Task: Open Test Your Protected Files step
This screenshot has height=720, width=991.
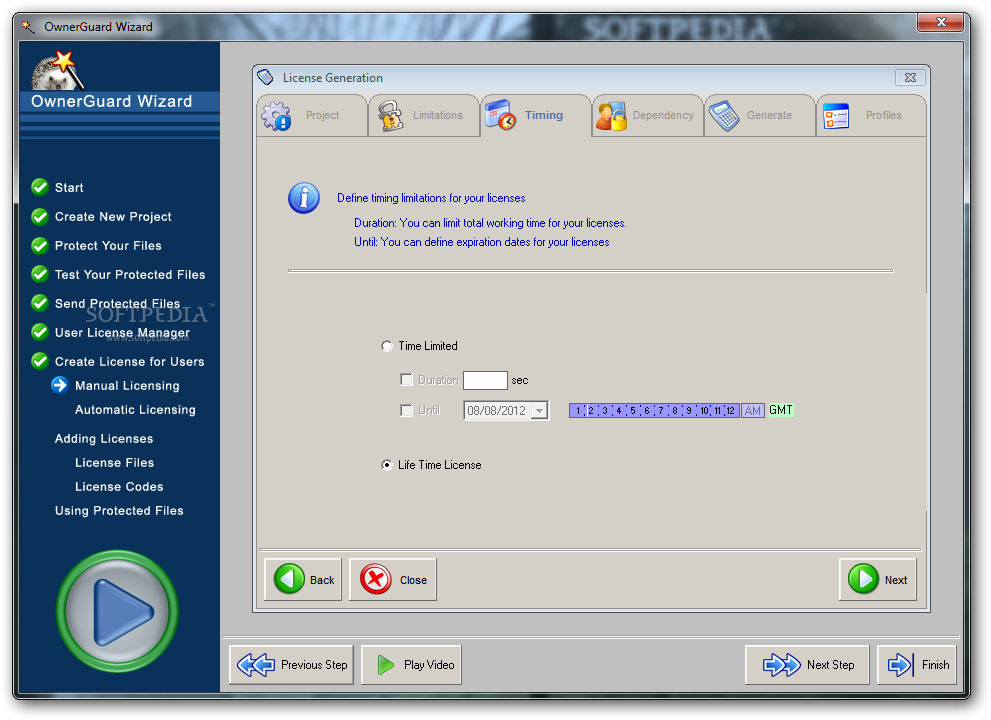Action: [130, 275]
